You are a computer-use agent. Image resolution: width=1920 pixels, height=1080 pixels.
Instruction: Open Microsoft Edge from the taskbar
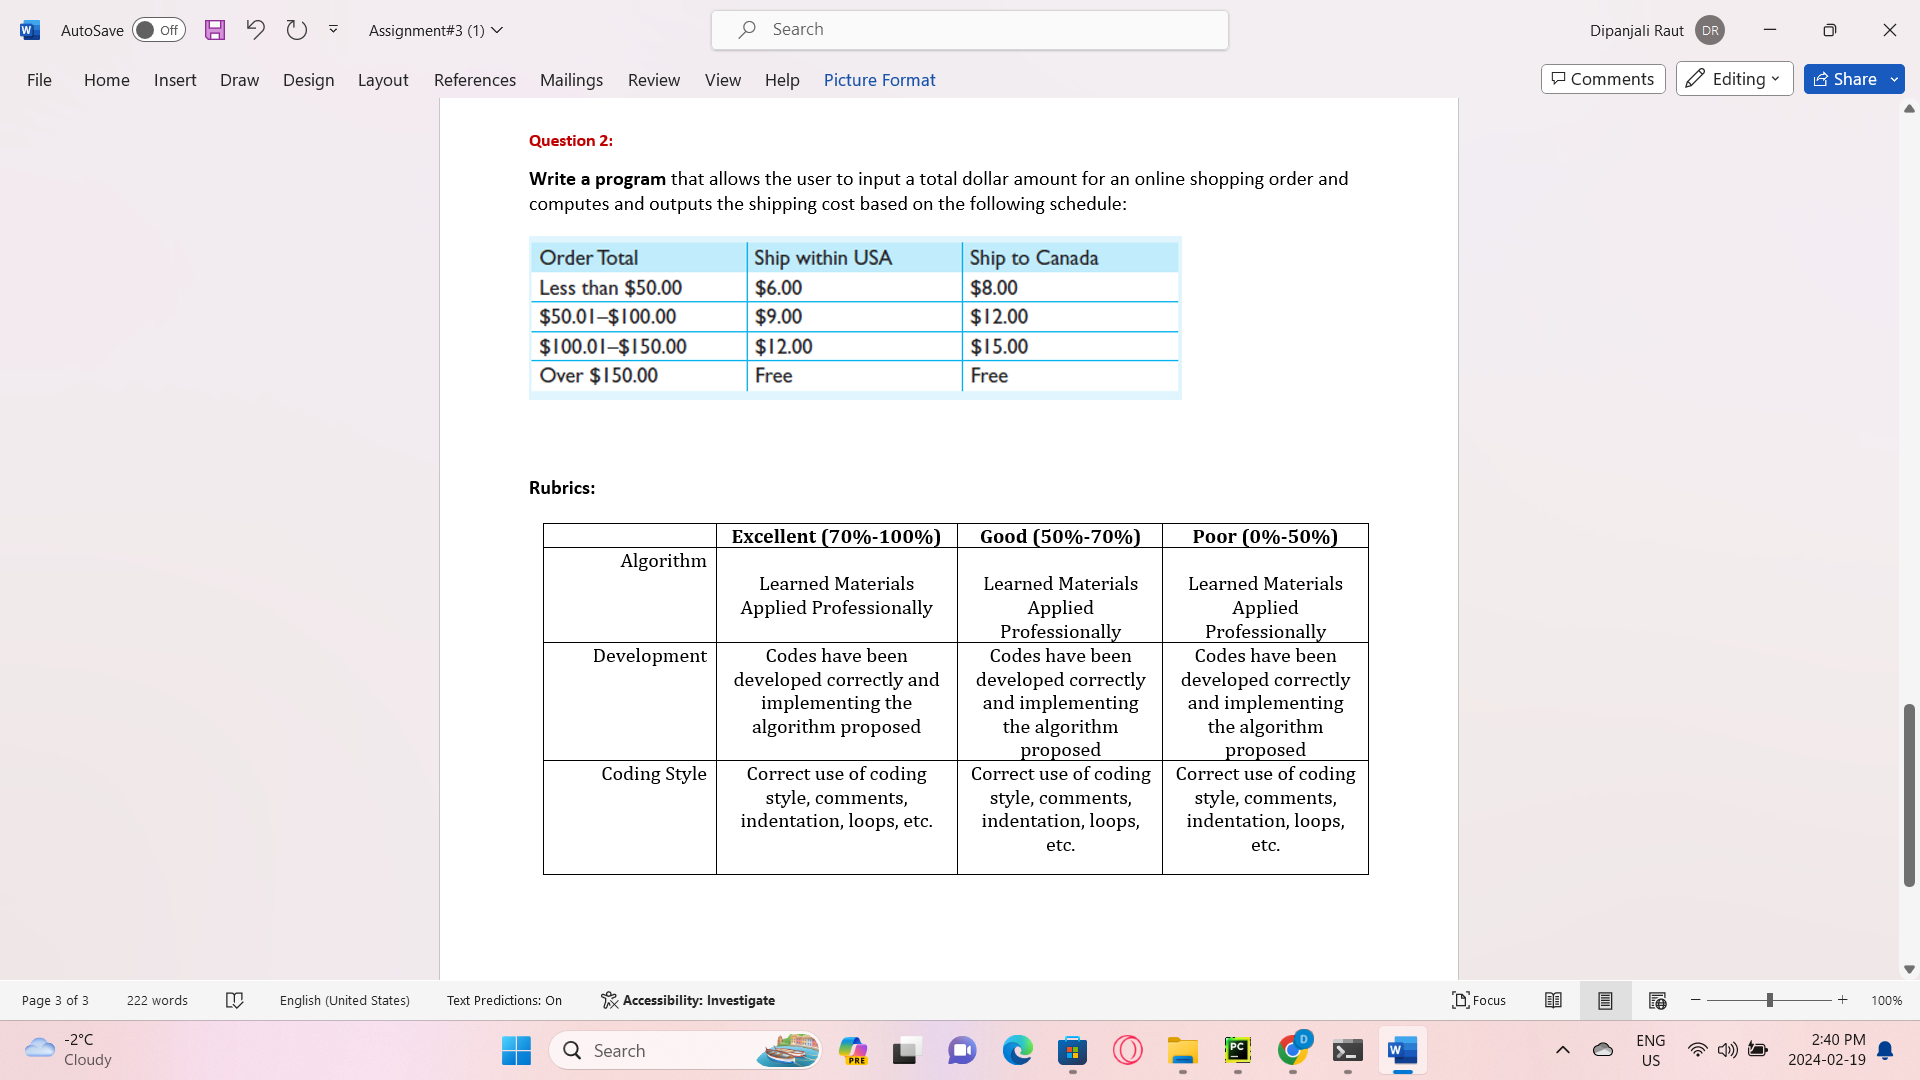(x=1018, y=1050)
